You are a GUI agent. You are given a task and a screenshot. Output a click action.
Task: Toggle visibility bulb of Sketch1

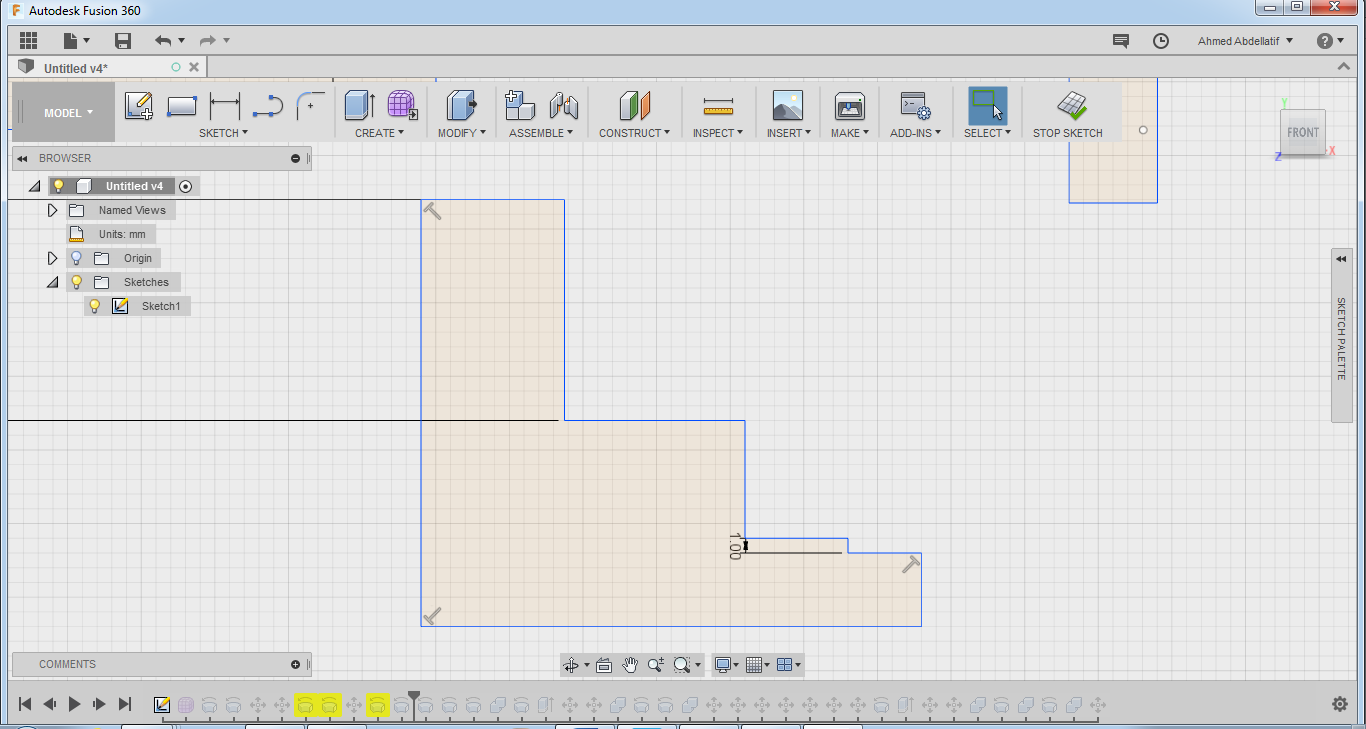click(95, 306)
